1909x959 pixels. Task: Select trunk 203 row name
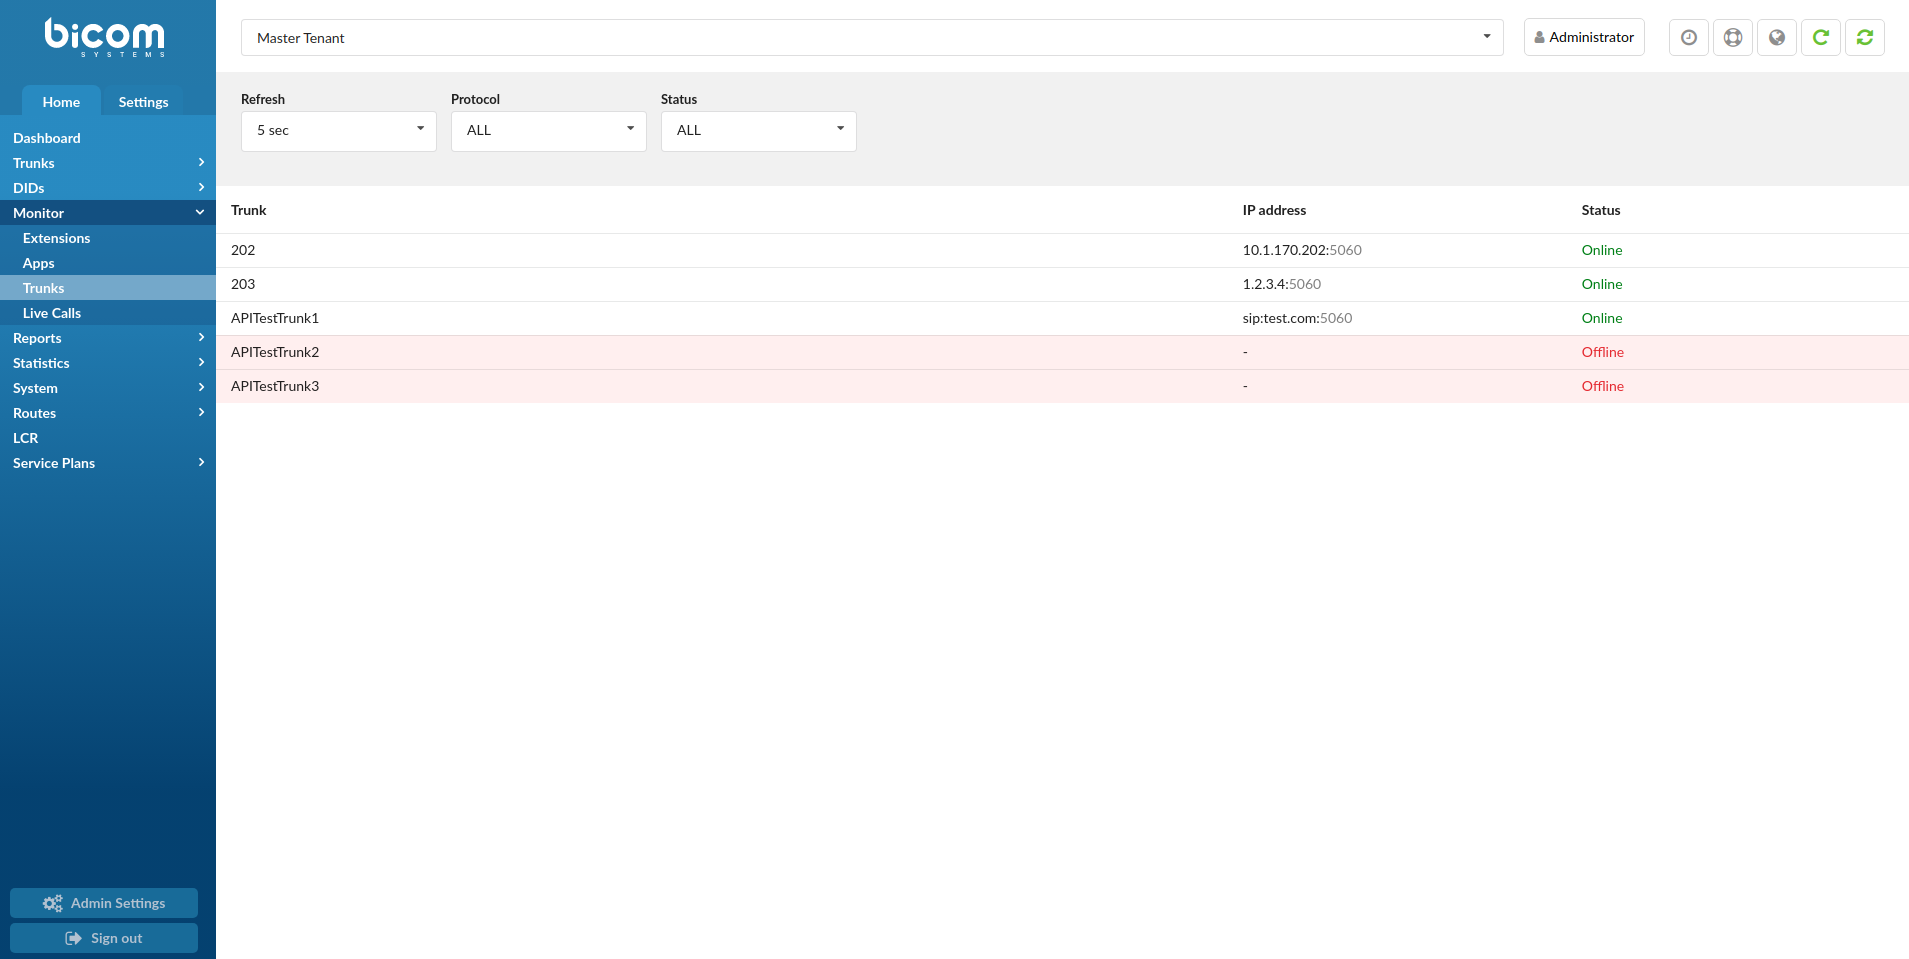click(243, 284)
